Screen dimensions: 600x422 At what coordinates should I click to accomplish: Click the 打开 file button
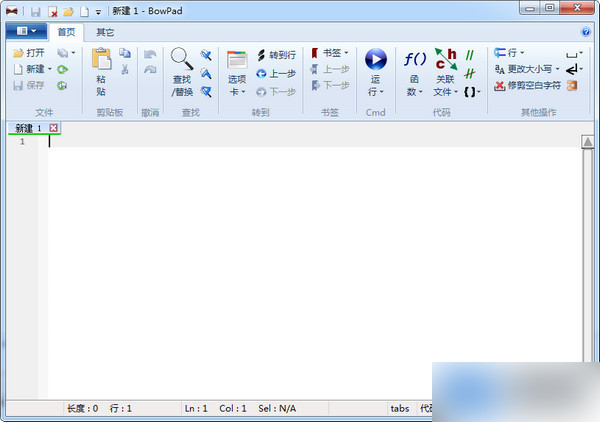tap(29, 53)
